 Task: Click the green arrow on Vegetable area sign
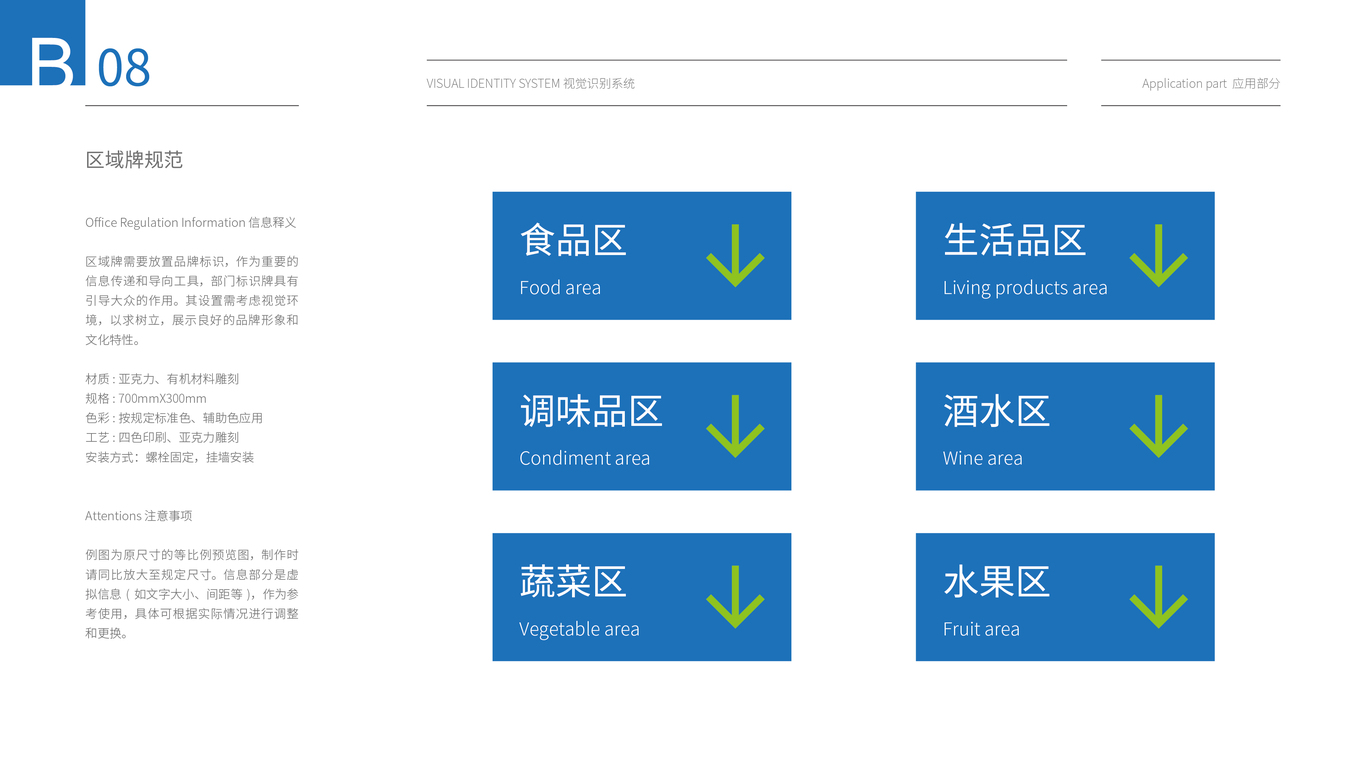click(735, 597)
